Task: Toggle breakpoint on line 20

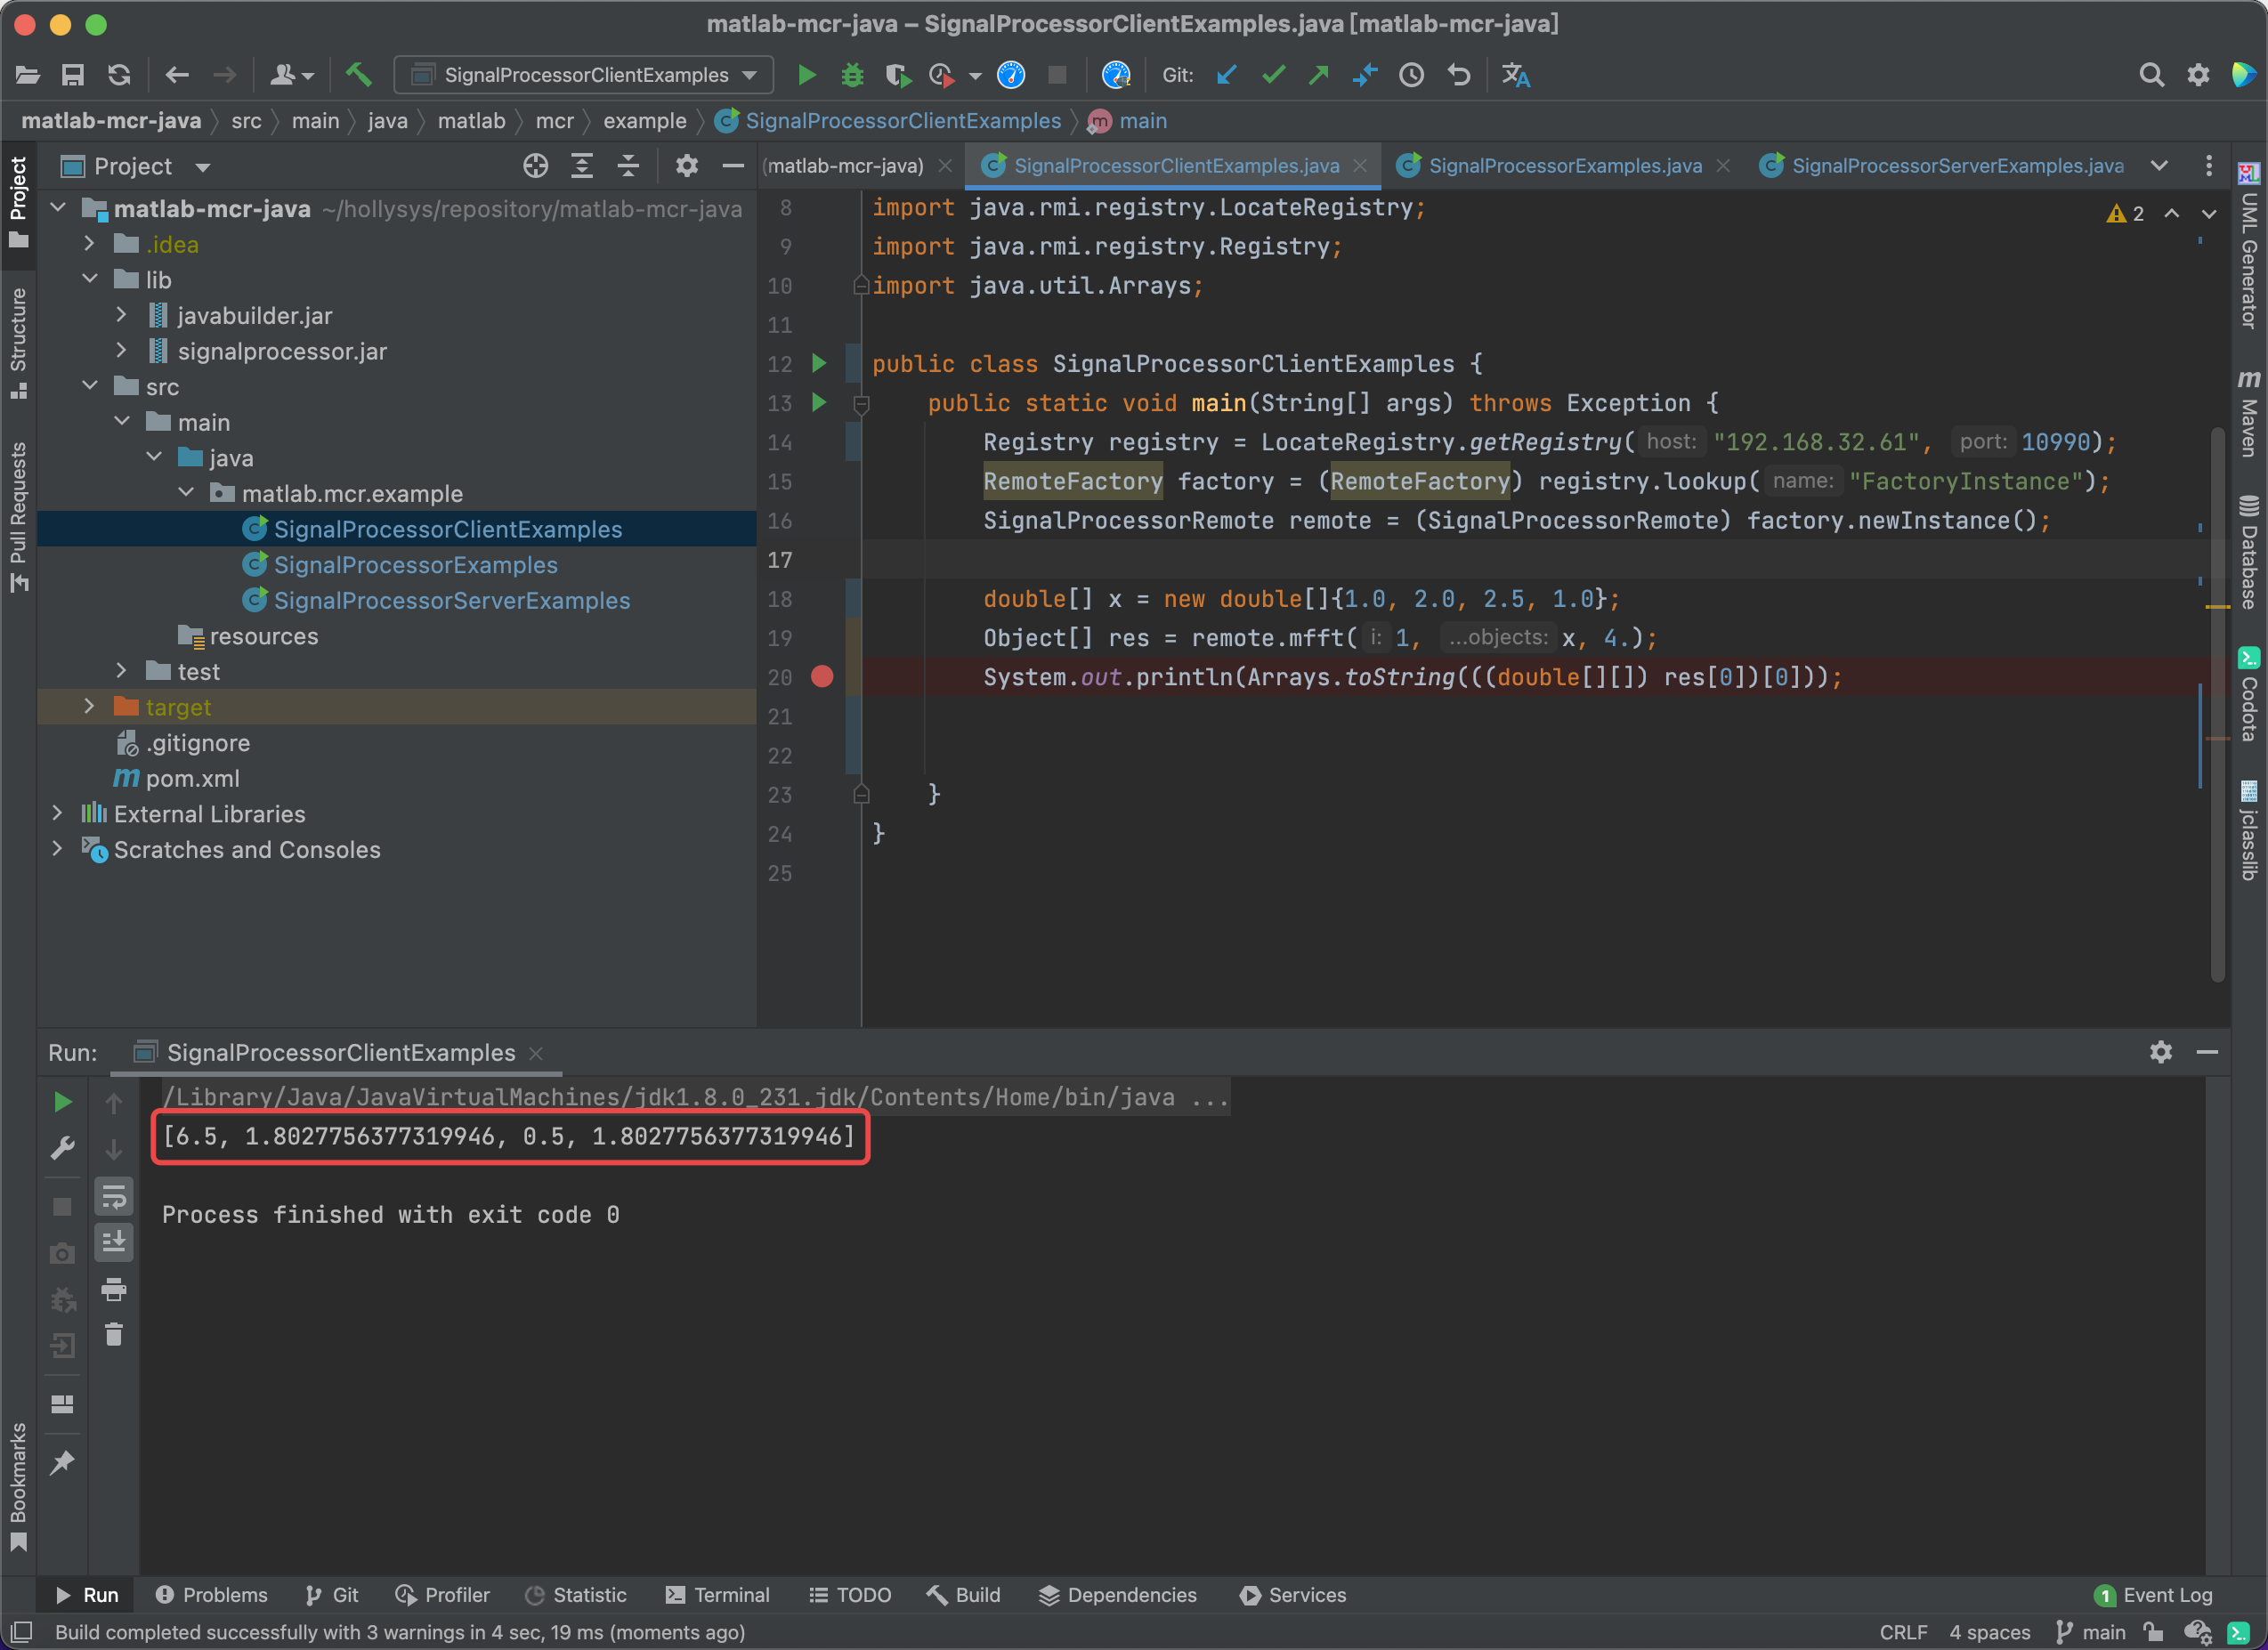Action: coord(822,677)
